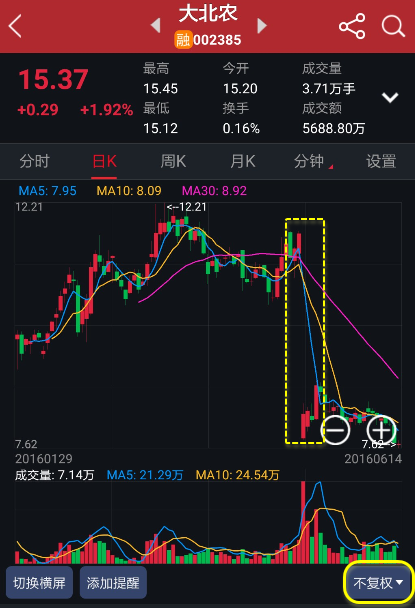Viewport: 415px width, 608px height.
Task: Open the 不复权 adjustment dropdown
Action: [x=378, y=582]
